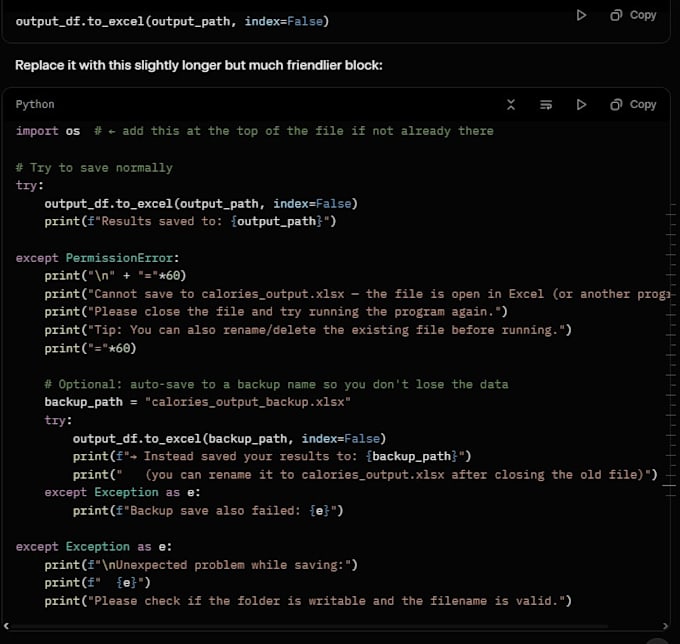This screenshot has height=644, width=680.
Task: Click 'Unexpected problem while saving' line
Action: pos(201,565)
